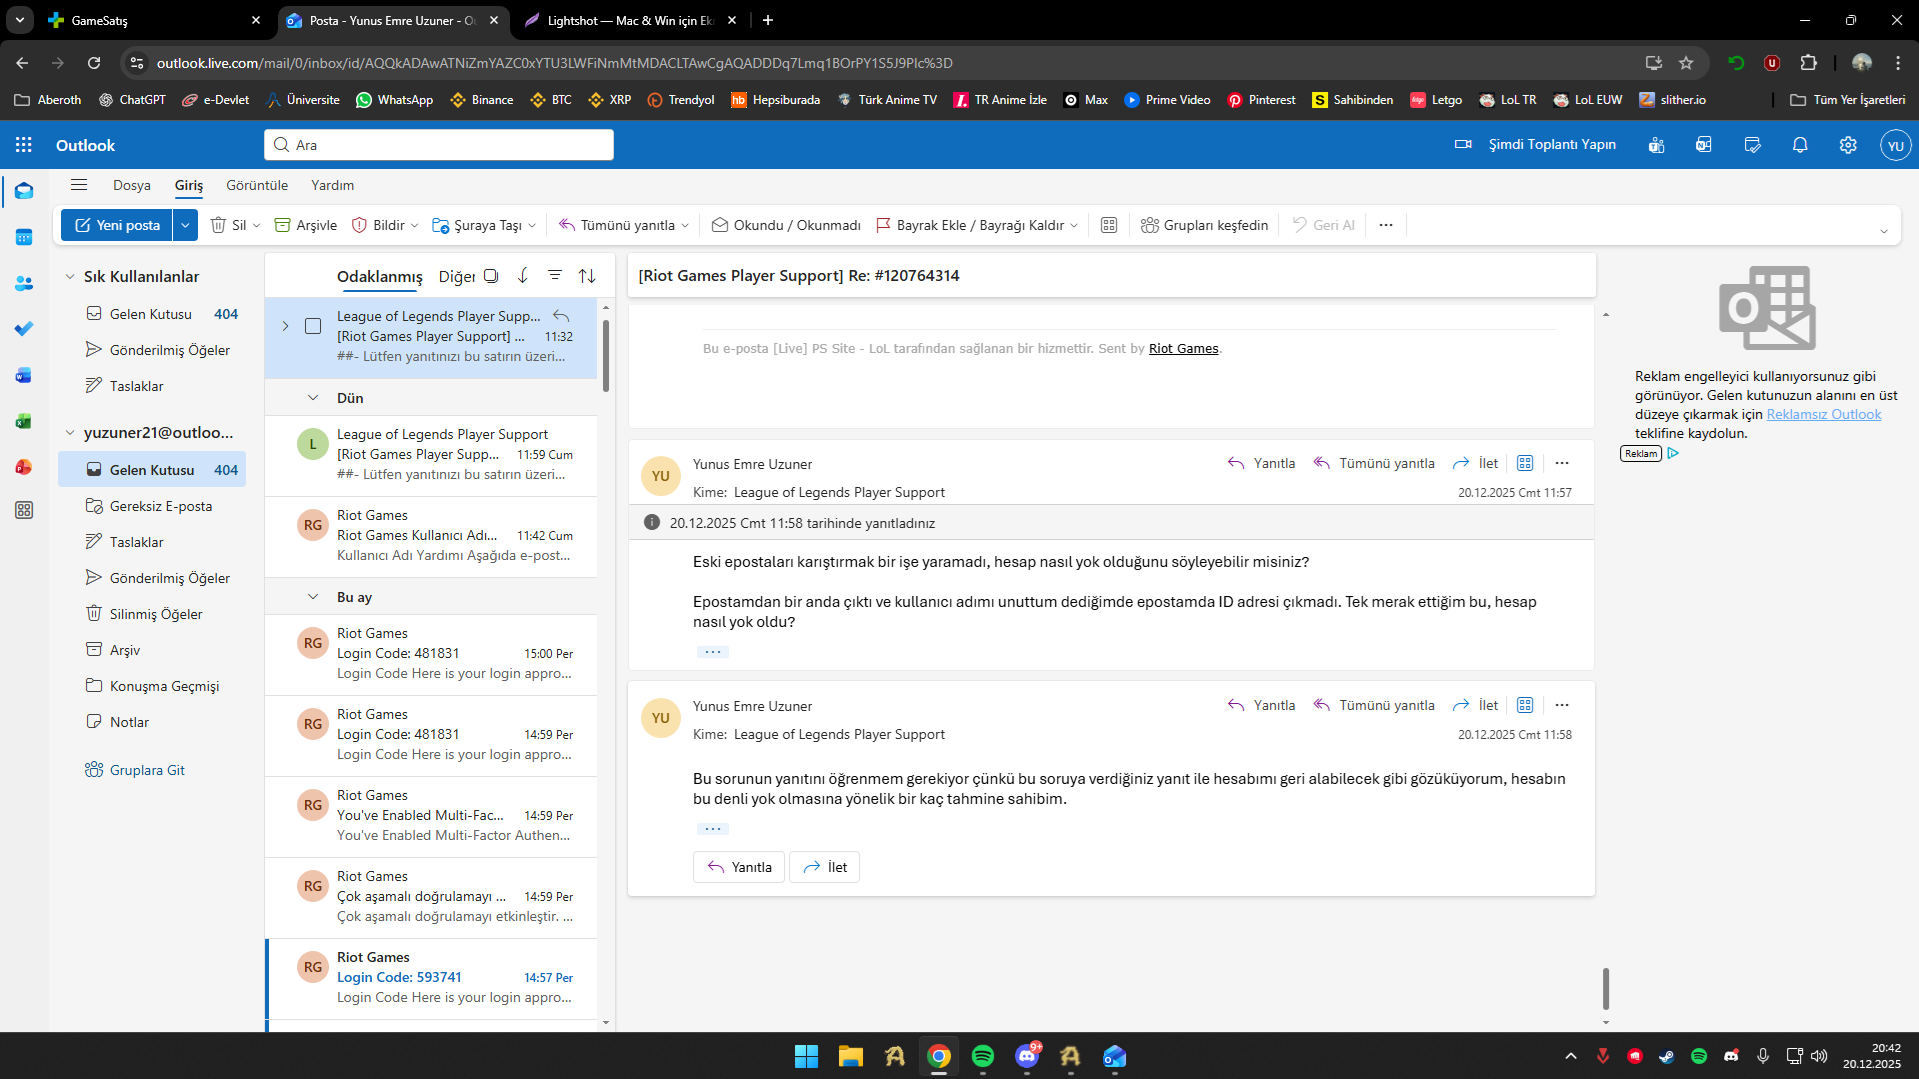Image resolution: width=1919 pixels, height=1079 pixels.
Task: Open the Yardım ribbon tab
Action: point(333,185)
